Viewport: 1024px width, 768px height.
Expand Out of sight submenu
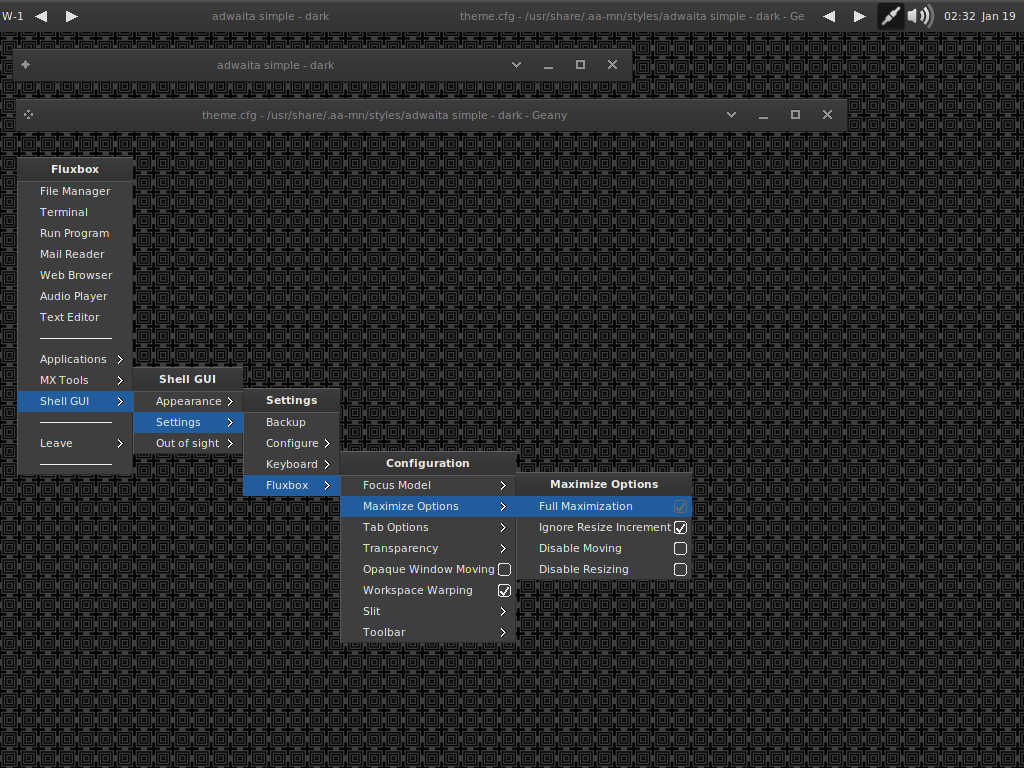[x=188, y=443]
